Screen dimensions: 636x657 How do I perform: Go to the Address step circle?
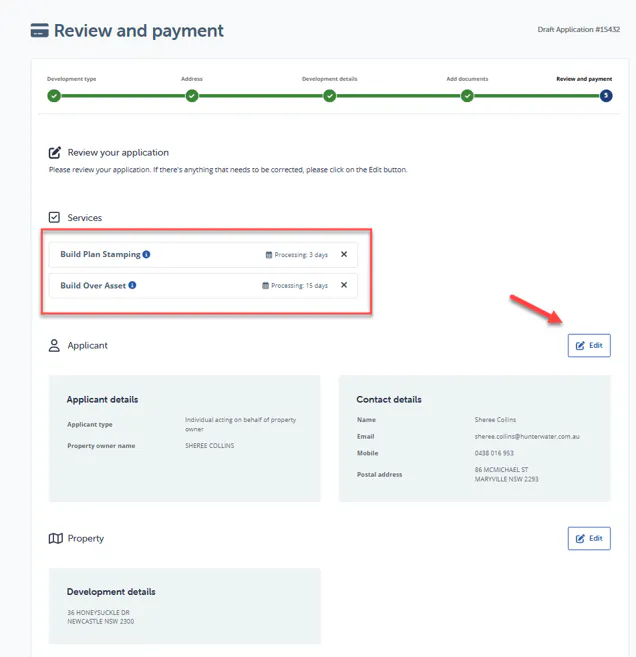click(x=192, y=96)
